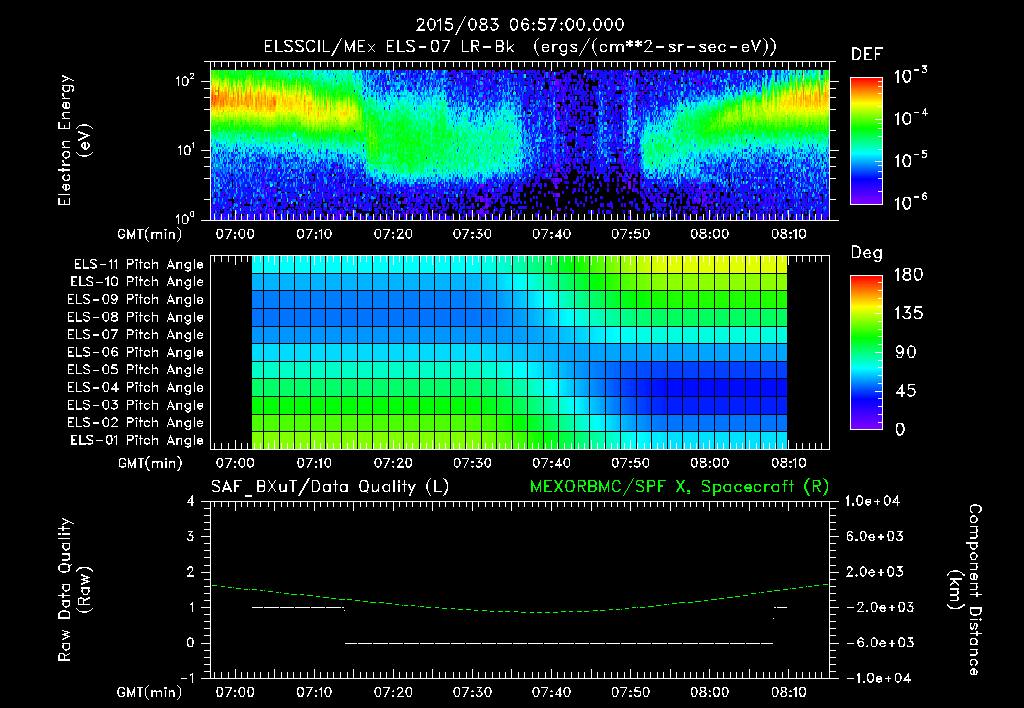Click the DEF label above the top color bar

866,55
